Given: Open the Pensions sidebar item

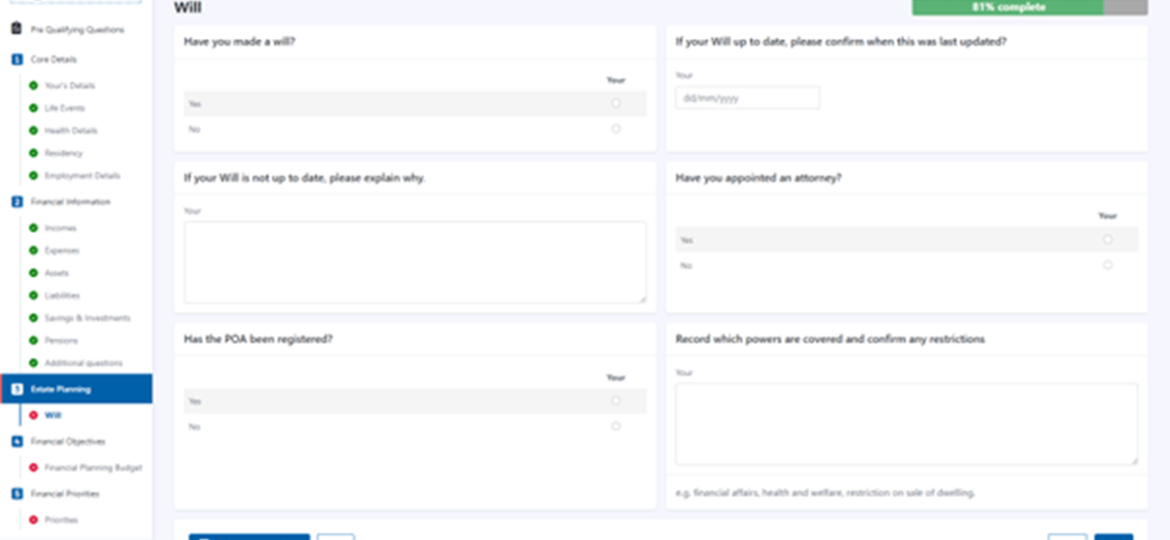Looking at the screenshot, I should click(x=61, y=340).
